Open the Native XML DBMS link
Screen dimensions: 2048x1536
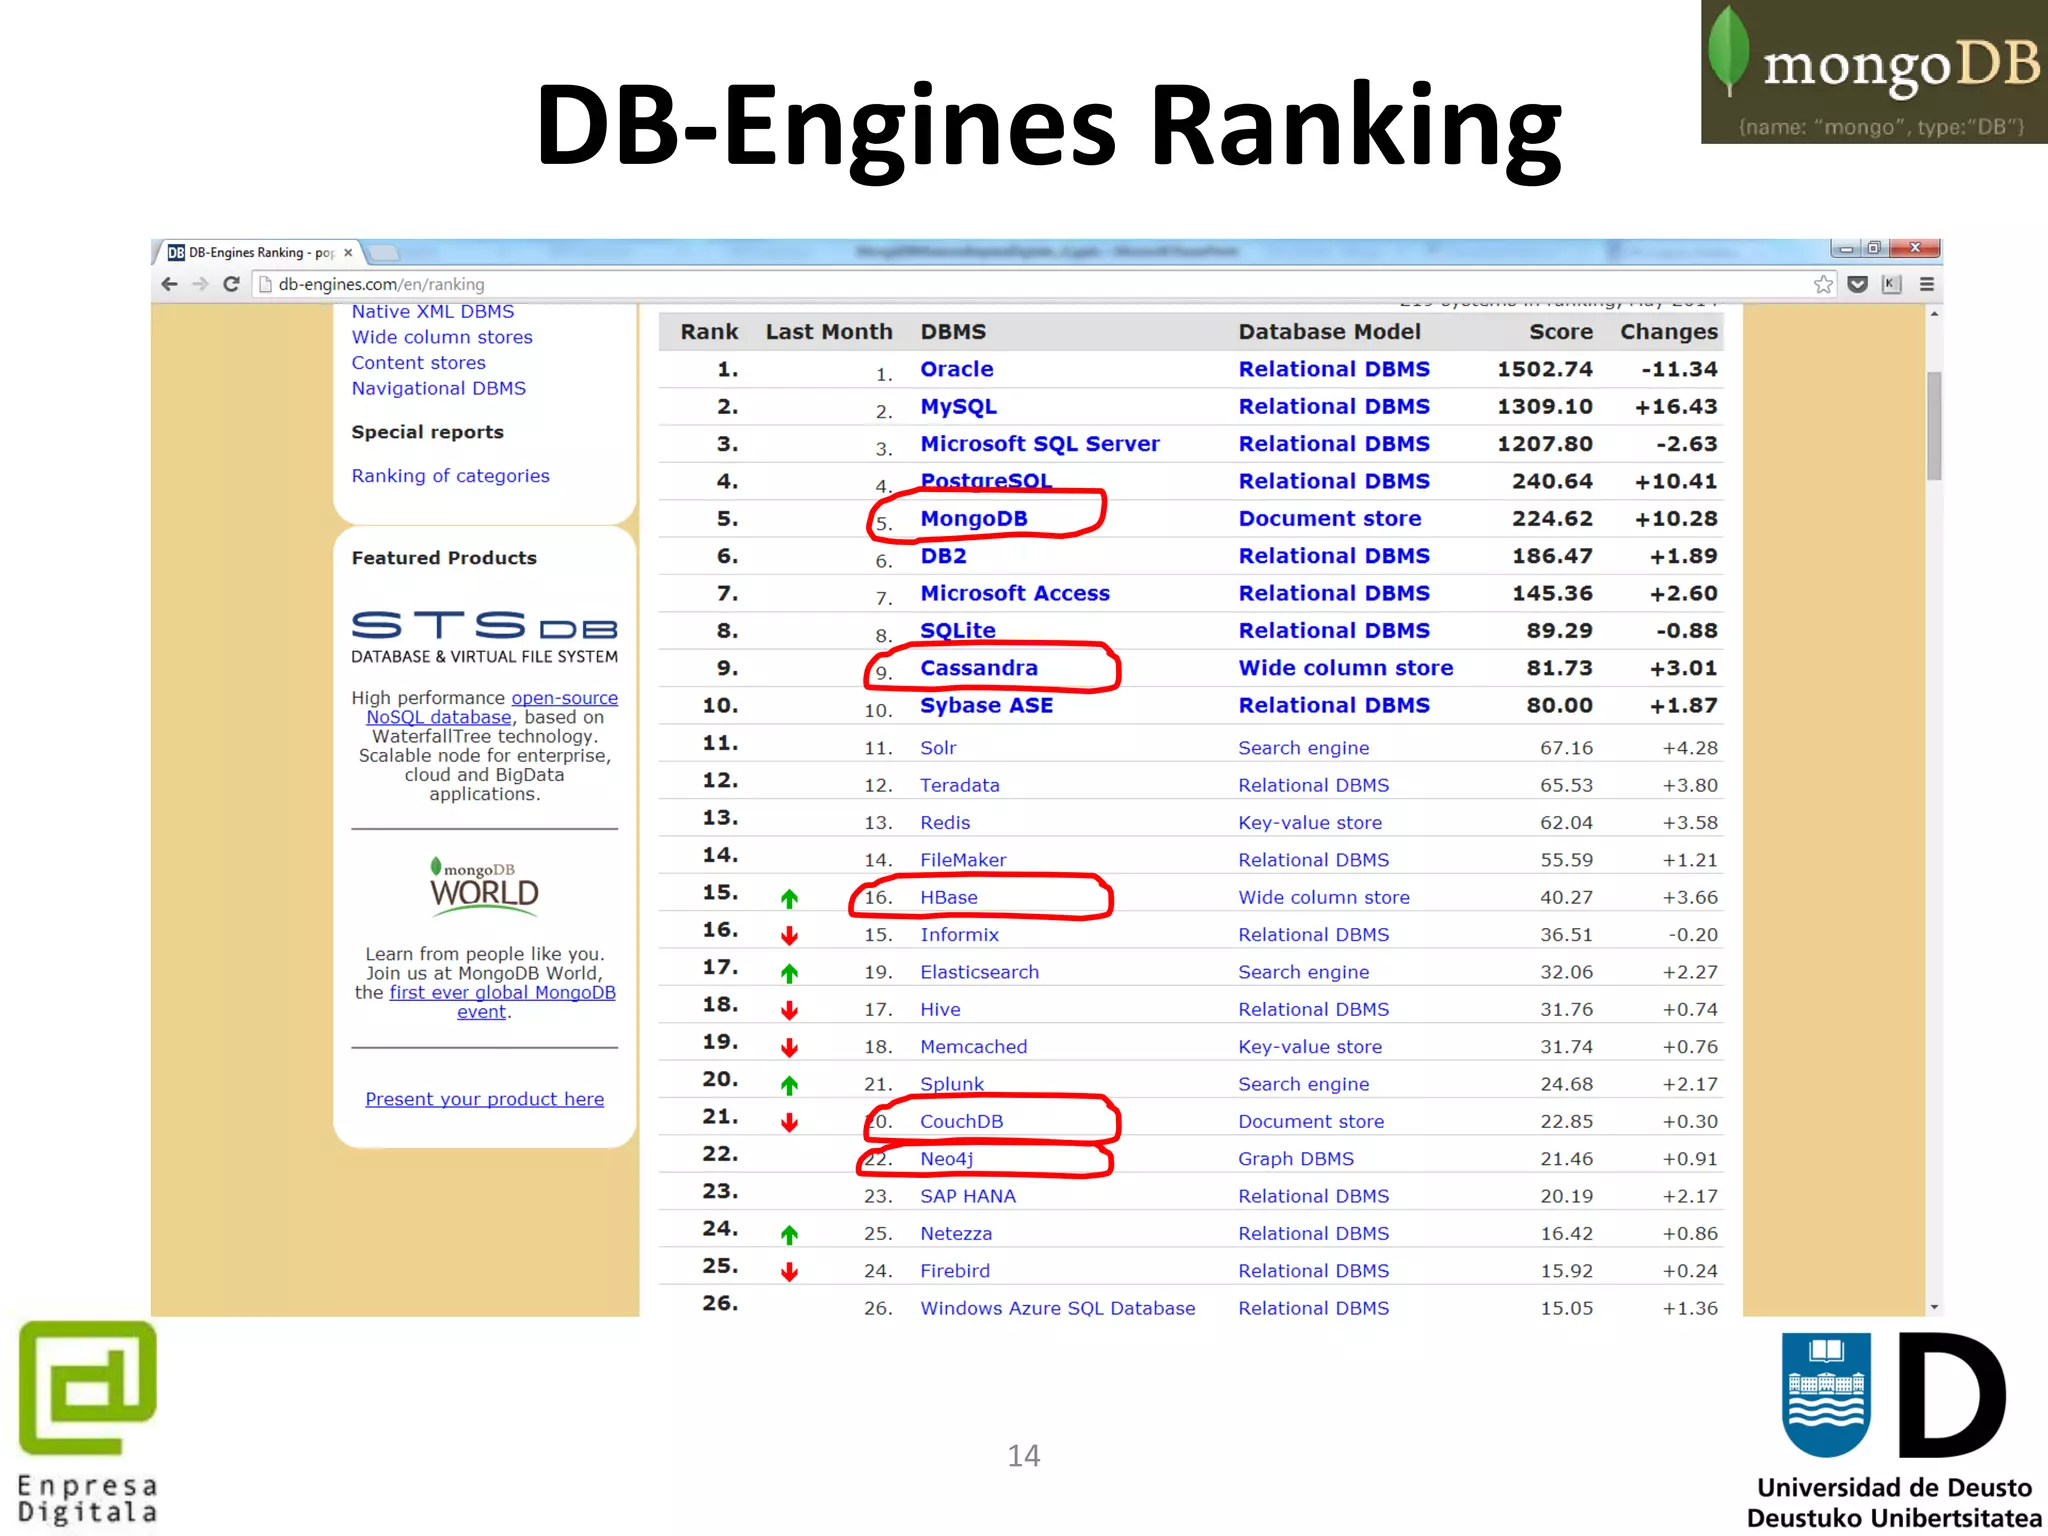point(433,312)
